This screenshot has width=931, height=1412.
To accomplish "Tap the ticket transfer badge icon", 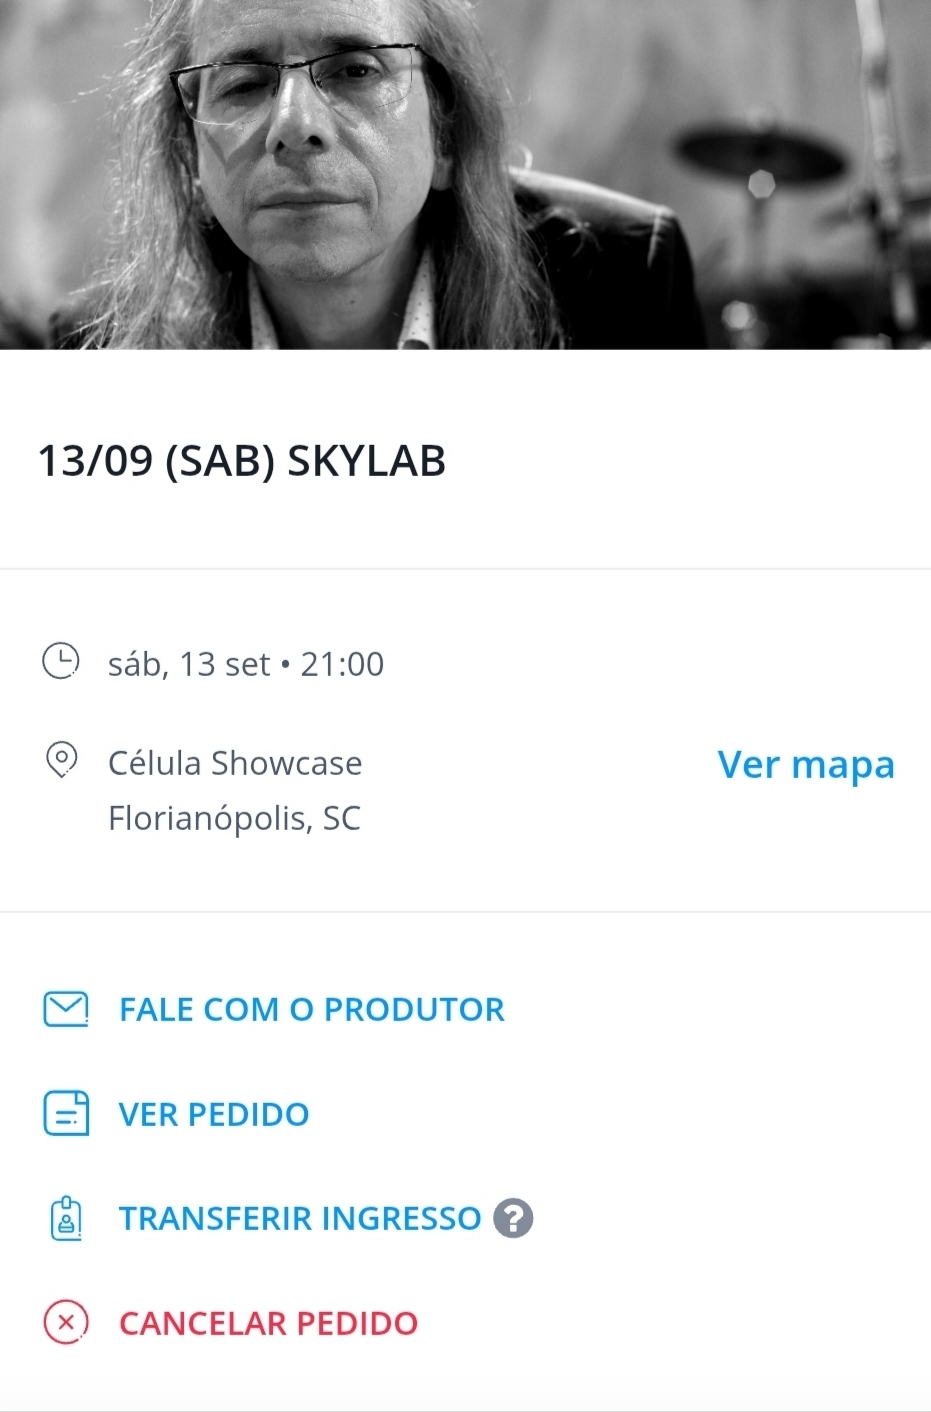I will [66, 1218].
